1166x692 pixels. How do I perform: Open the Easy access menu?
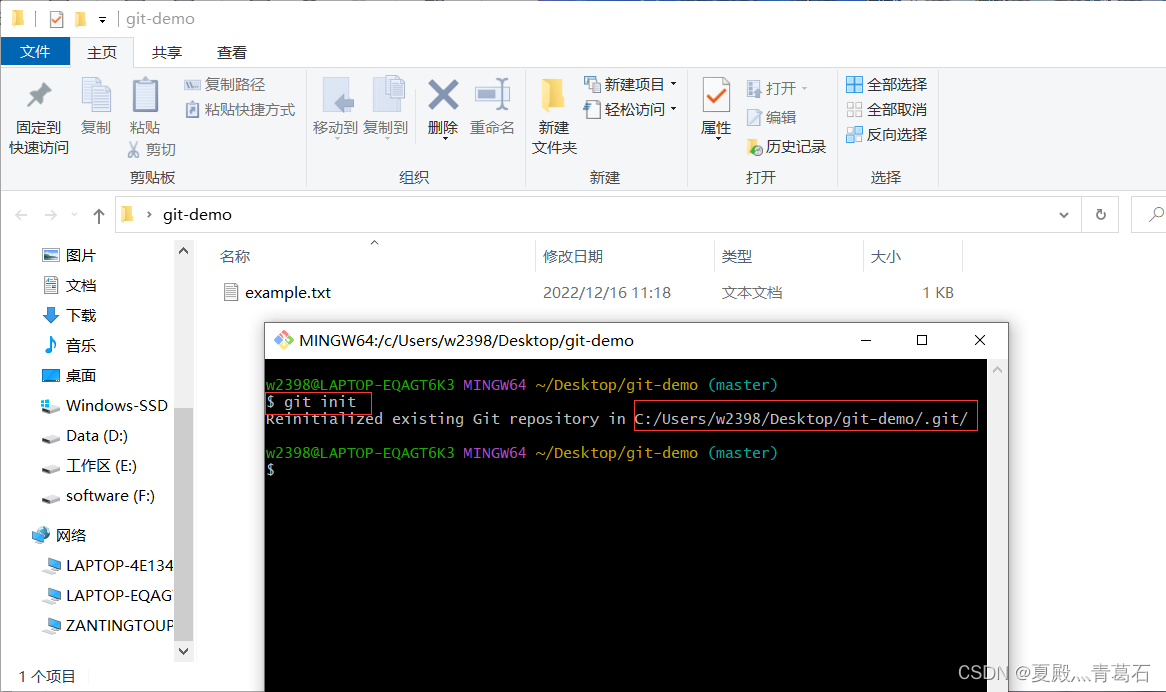pos(631,110)
